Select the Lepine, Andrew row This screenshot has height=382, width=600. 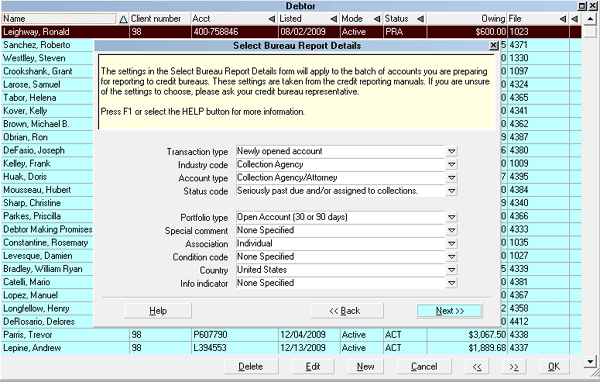click(291, 348)
